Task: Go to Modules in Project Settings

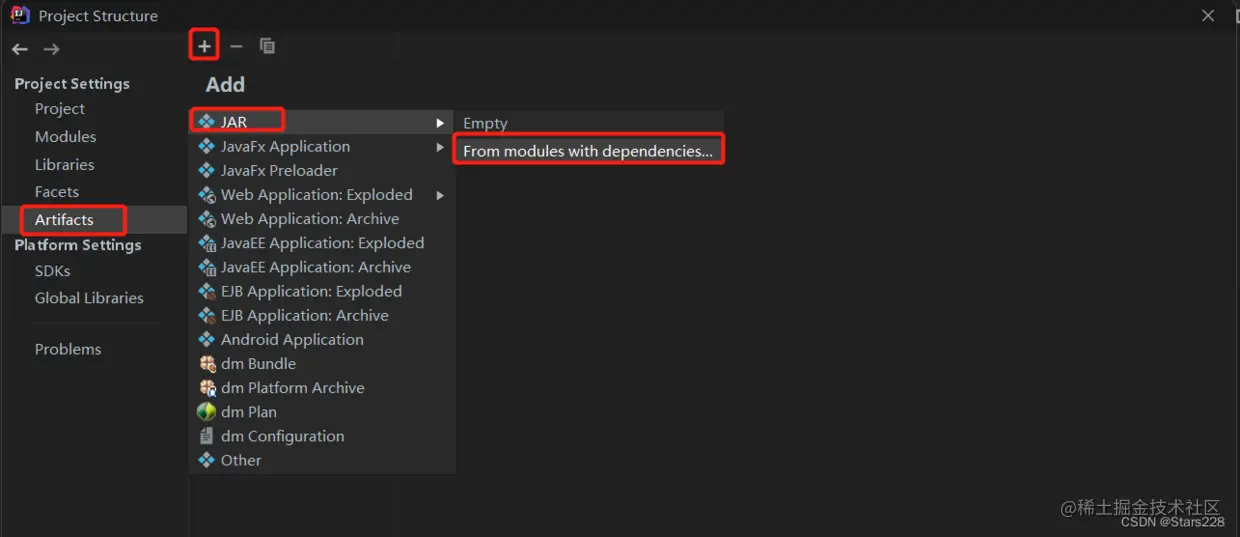Action: pyautogui.click(x=66, y=137)
